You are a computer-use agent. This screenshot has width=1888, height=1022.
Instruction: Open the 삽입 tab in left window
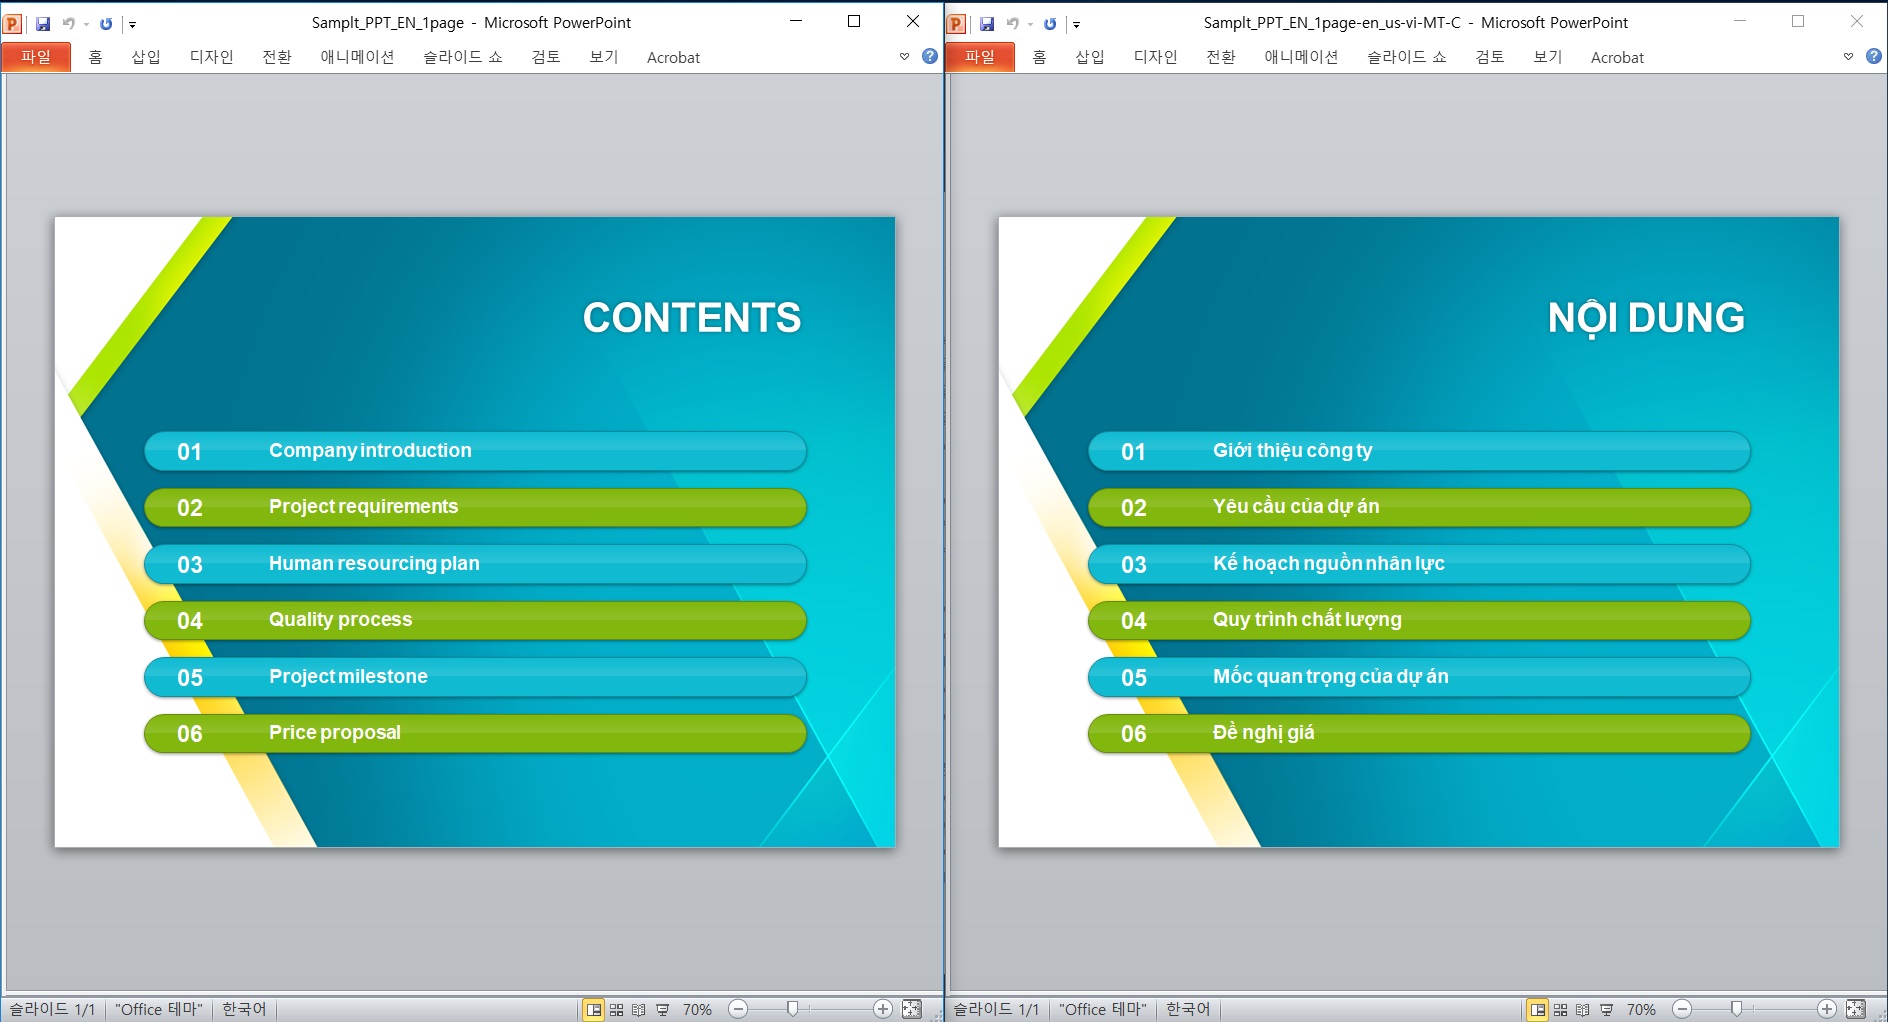coord(146,57)
